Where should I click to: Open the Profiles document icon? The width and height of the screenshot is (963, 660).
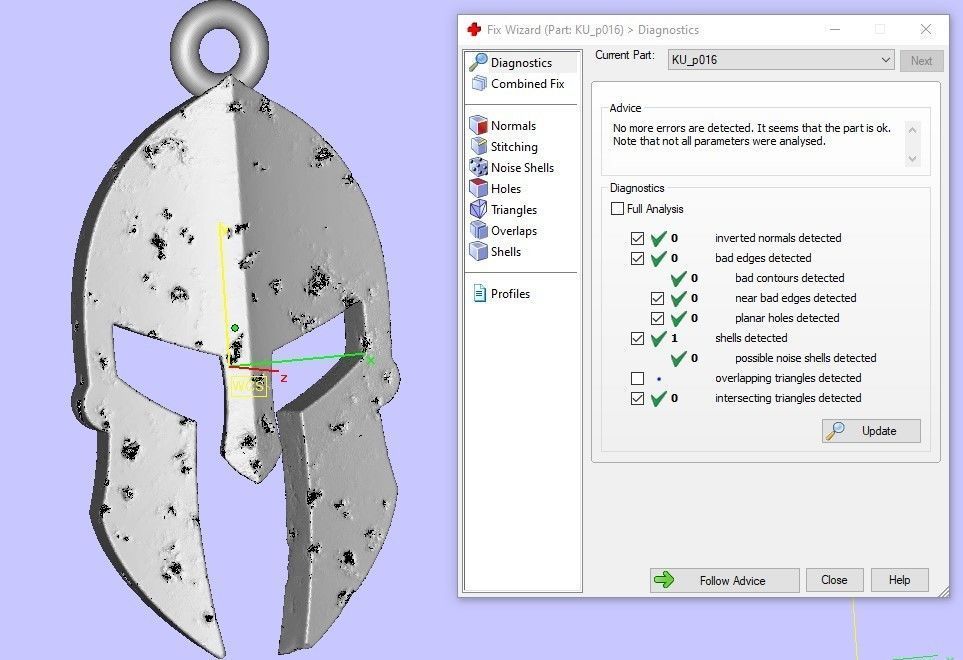tap(479, 293)
